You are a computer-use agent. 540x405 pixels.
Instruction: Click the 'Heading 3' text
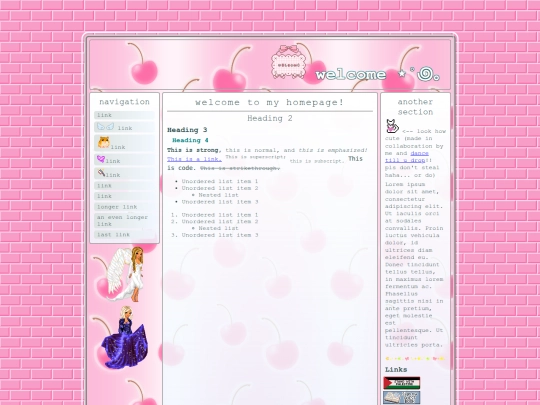click(187, 130)
